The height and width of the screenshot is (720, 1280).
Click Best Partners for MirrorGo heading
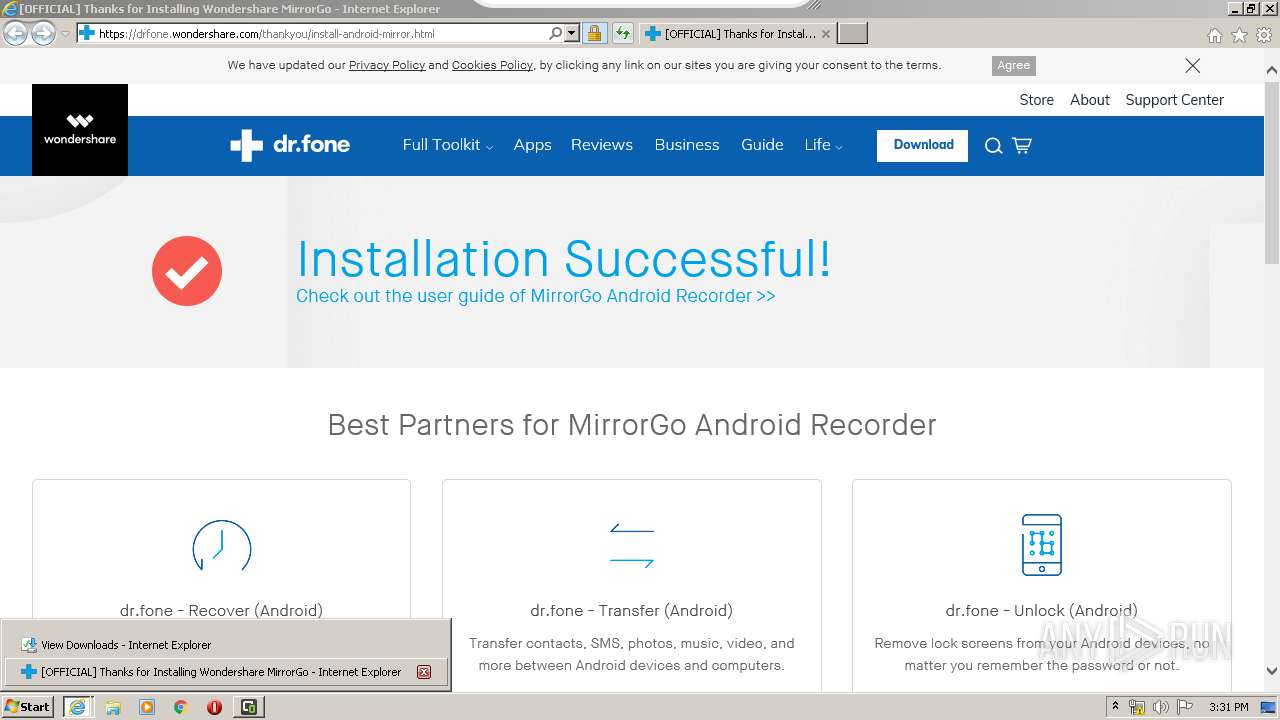[x=632, y=425]
